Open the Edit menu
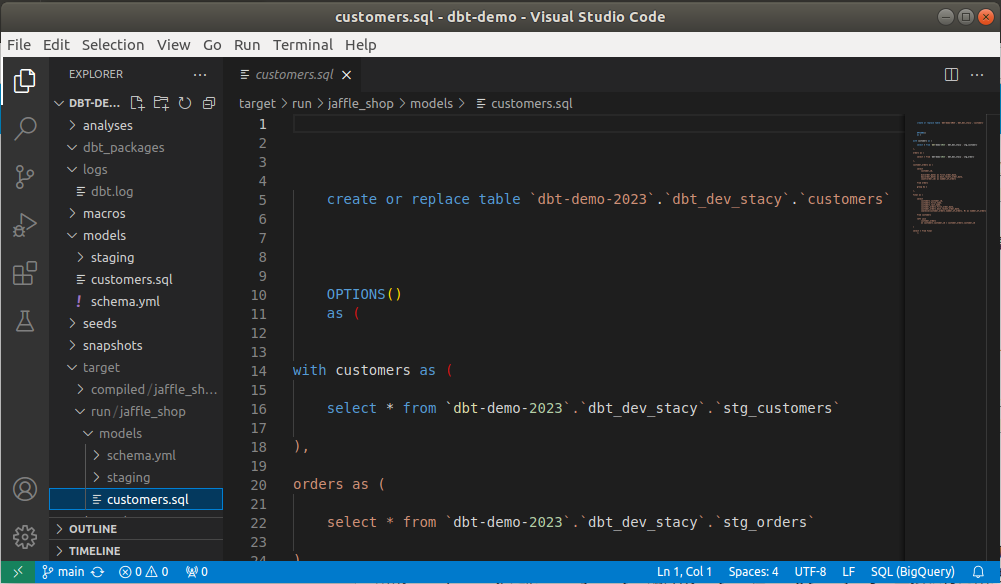 pos(56,45)
